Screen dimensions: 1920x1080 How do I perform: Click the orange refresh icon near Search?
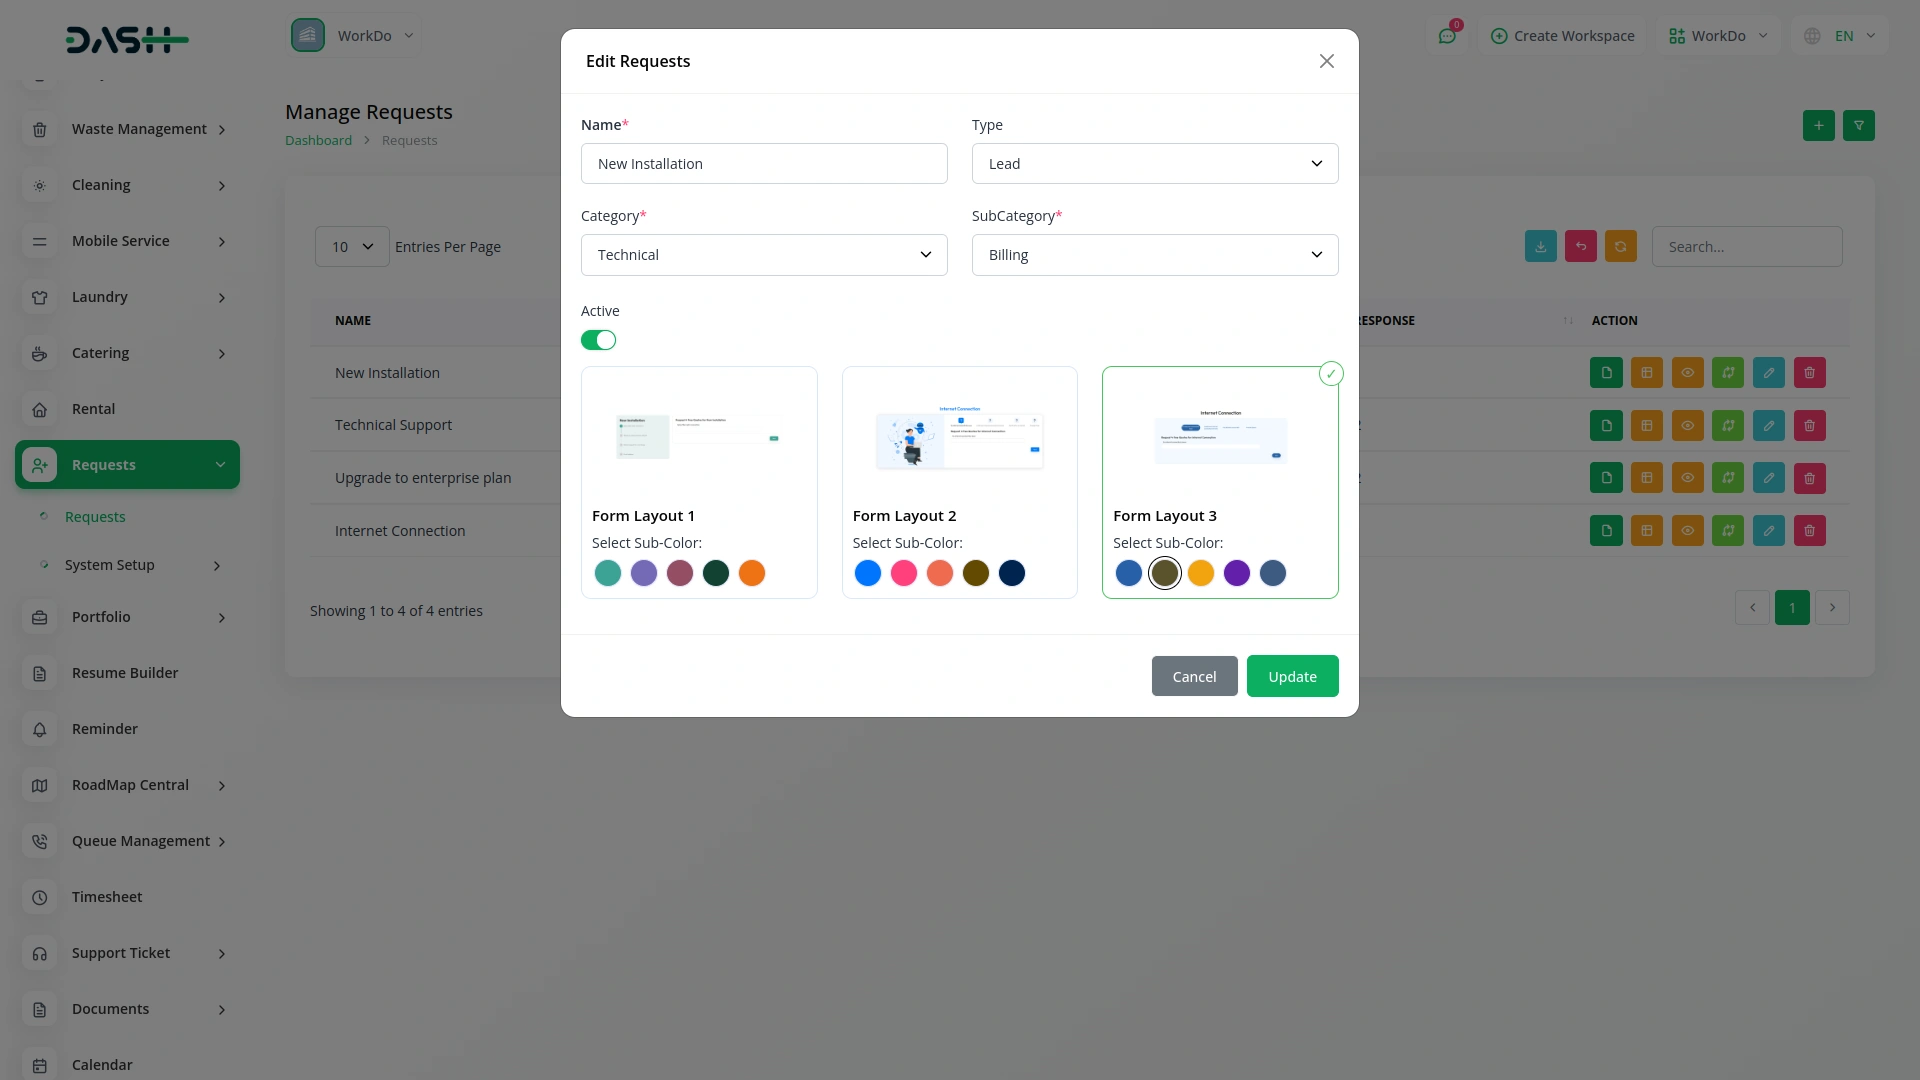(x=1620, y=247)
